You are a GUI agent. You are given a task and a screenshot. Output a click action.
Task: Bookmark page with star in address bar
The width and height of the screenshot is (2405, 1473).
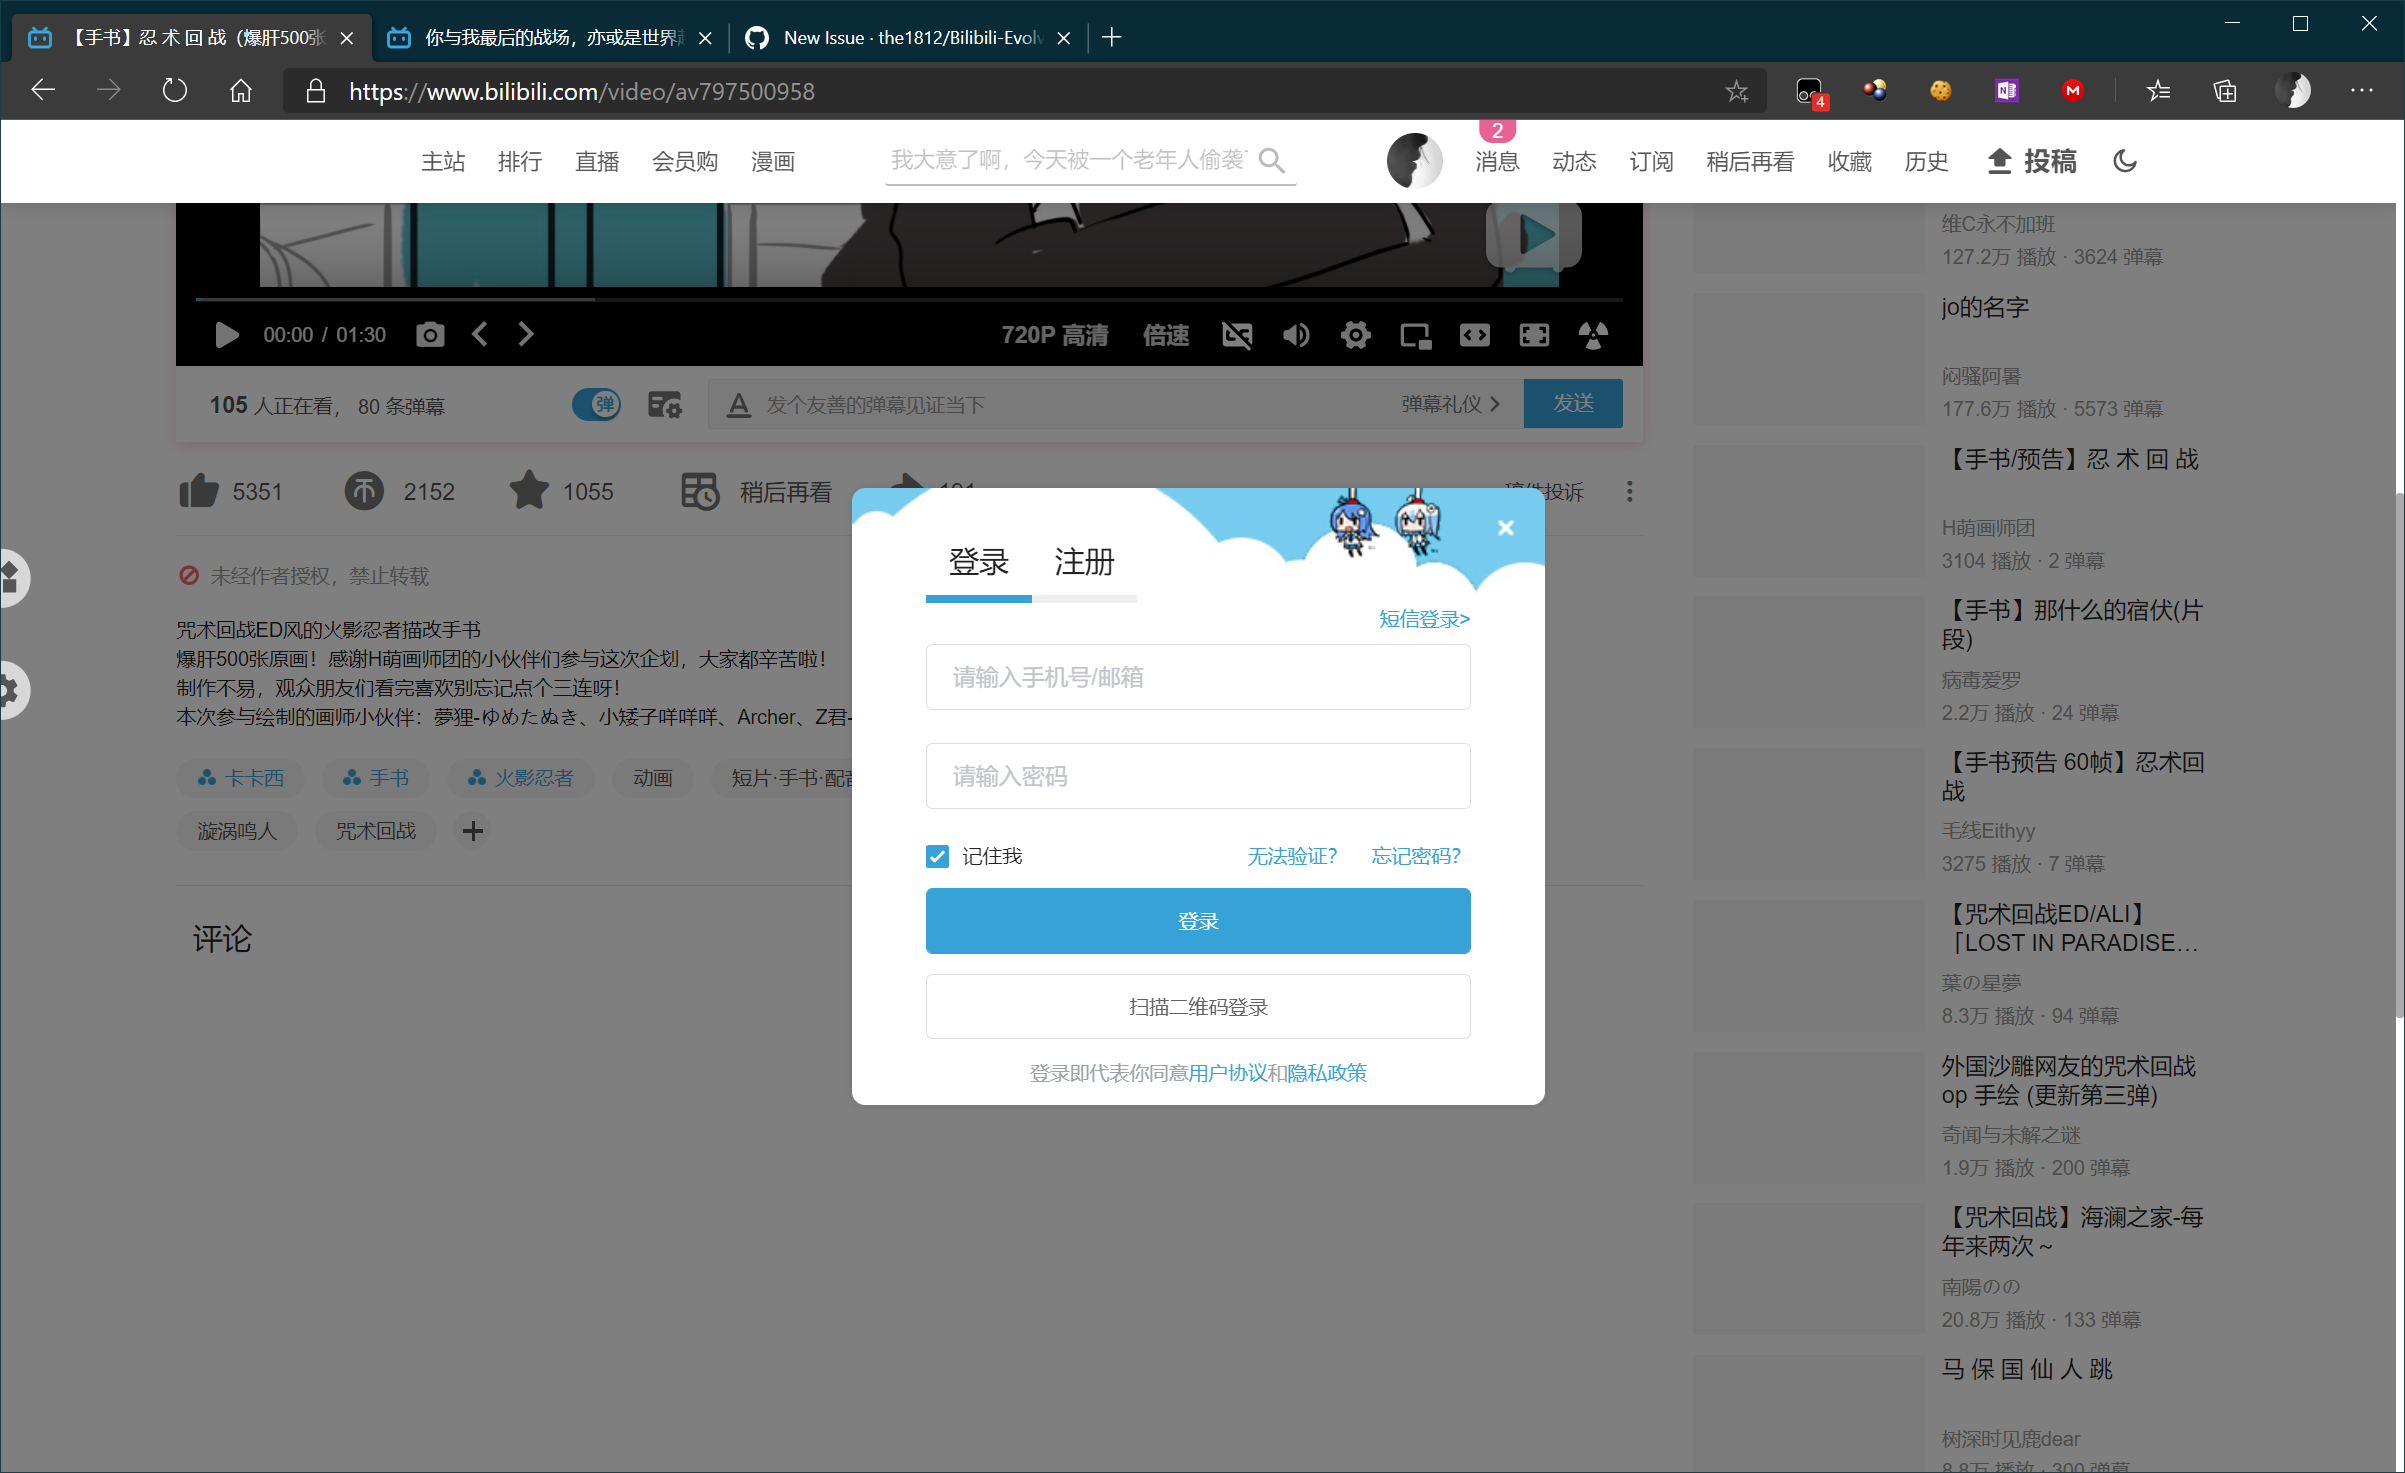1737,91
